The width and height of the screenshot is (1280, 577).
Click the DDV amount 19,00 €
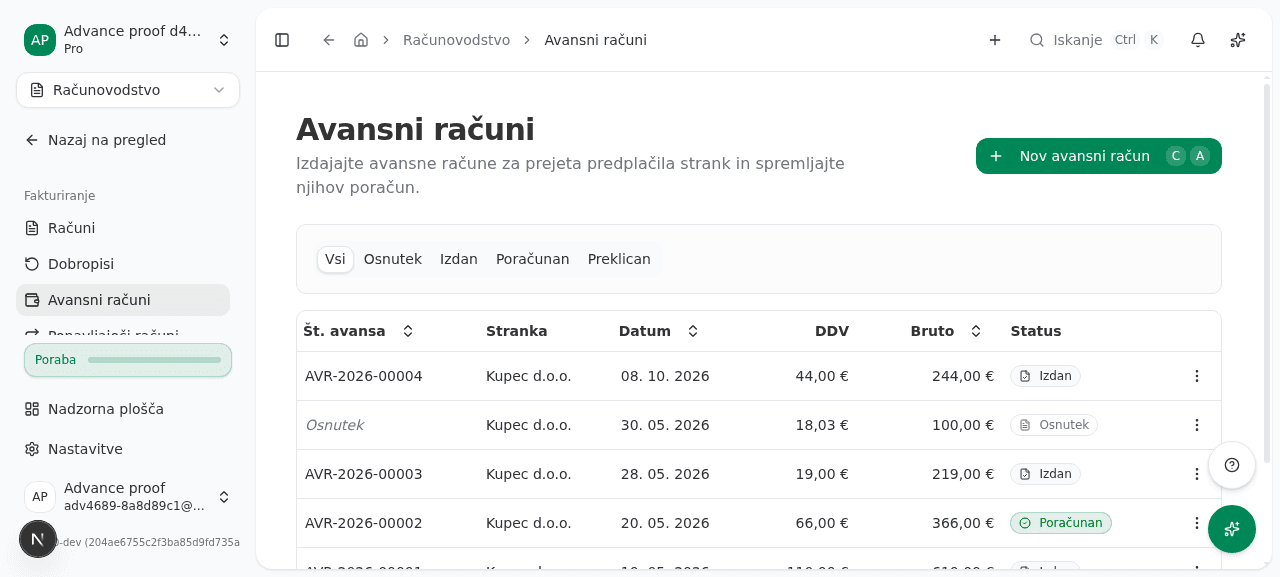822,474
